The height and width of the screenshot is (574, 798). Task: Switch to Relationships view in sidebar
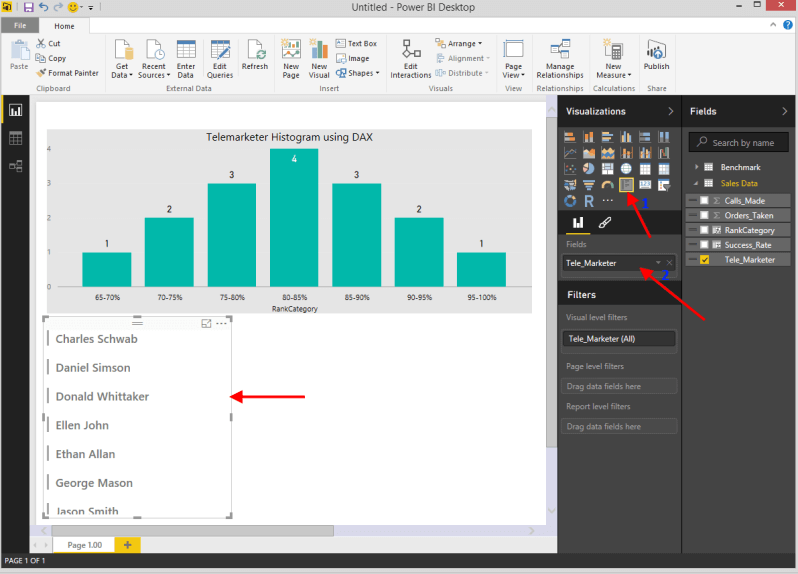point(15,166)
